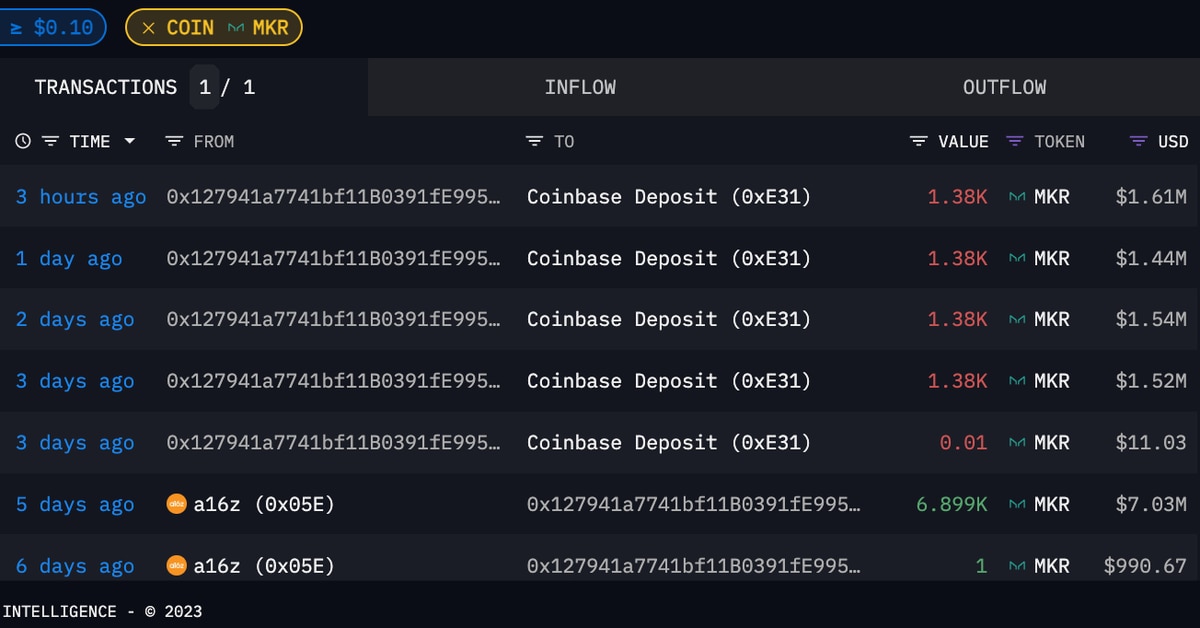Click the MKR token icon in the first row

tap(1018, 197)
